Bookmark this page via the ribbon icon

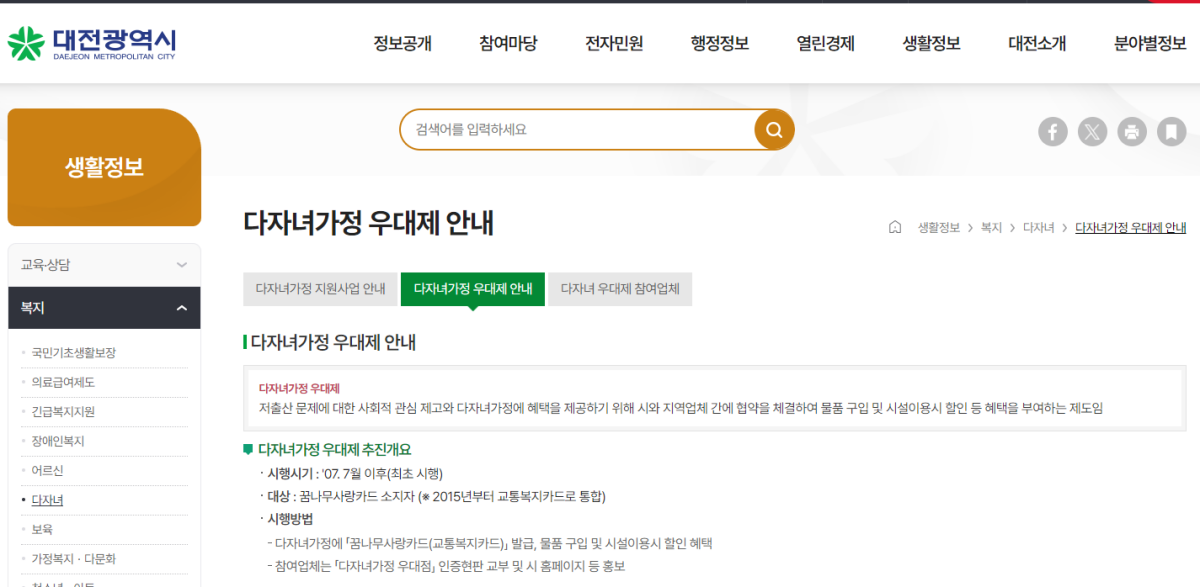(1172, 131)
